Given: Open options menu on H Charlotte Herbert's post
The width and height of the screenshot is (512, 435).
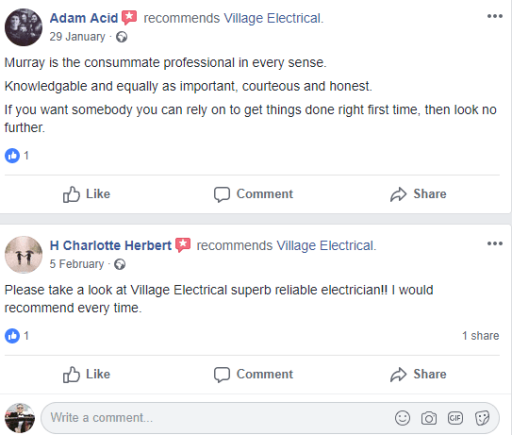Looking at the screenshot, I should (495, 243).
